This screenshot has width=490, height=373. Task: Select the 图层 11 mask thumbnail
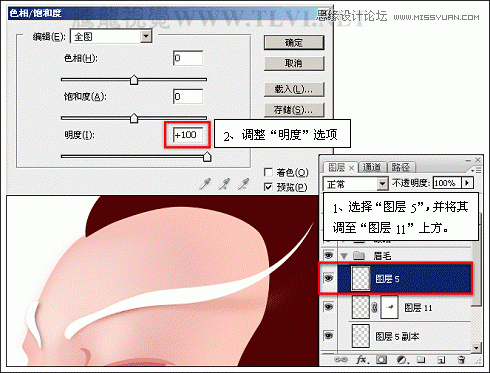coord(389,307)
